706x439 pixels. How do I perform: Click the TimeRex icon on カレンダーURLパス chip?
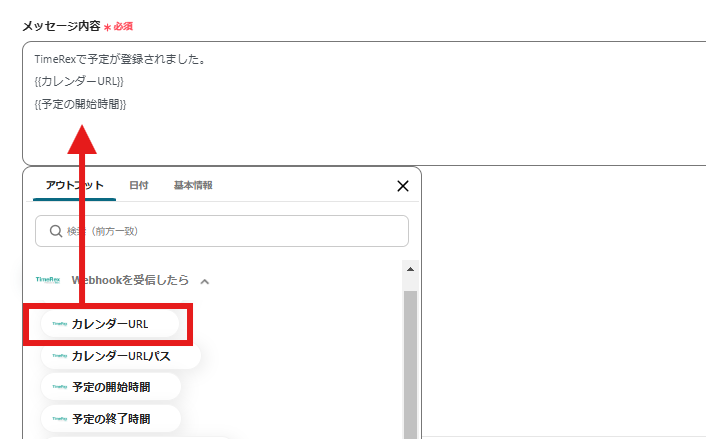59,356
